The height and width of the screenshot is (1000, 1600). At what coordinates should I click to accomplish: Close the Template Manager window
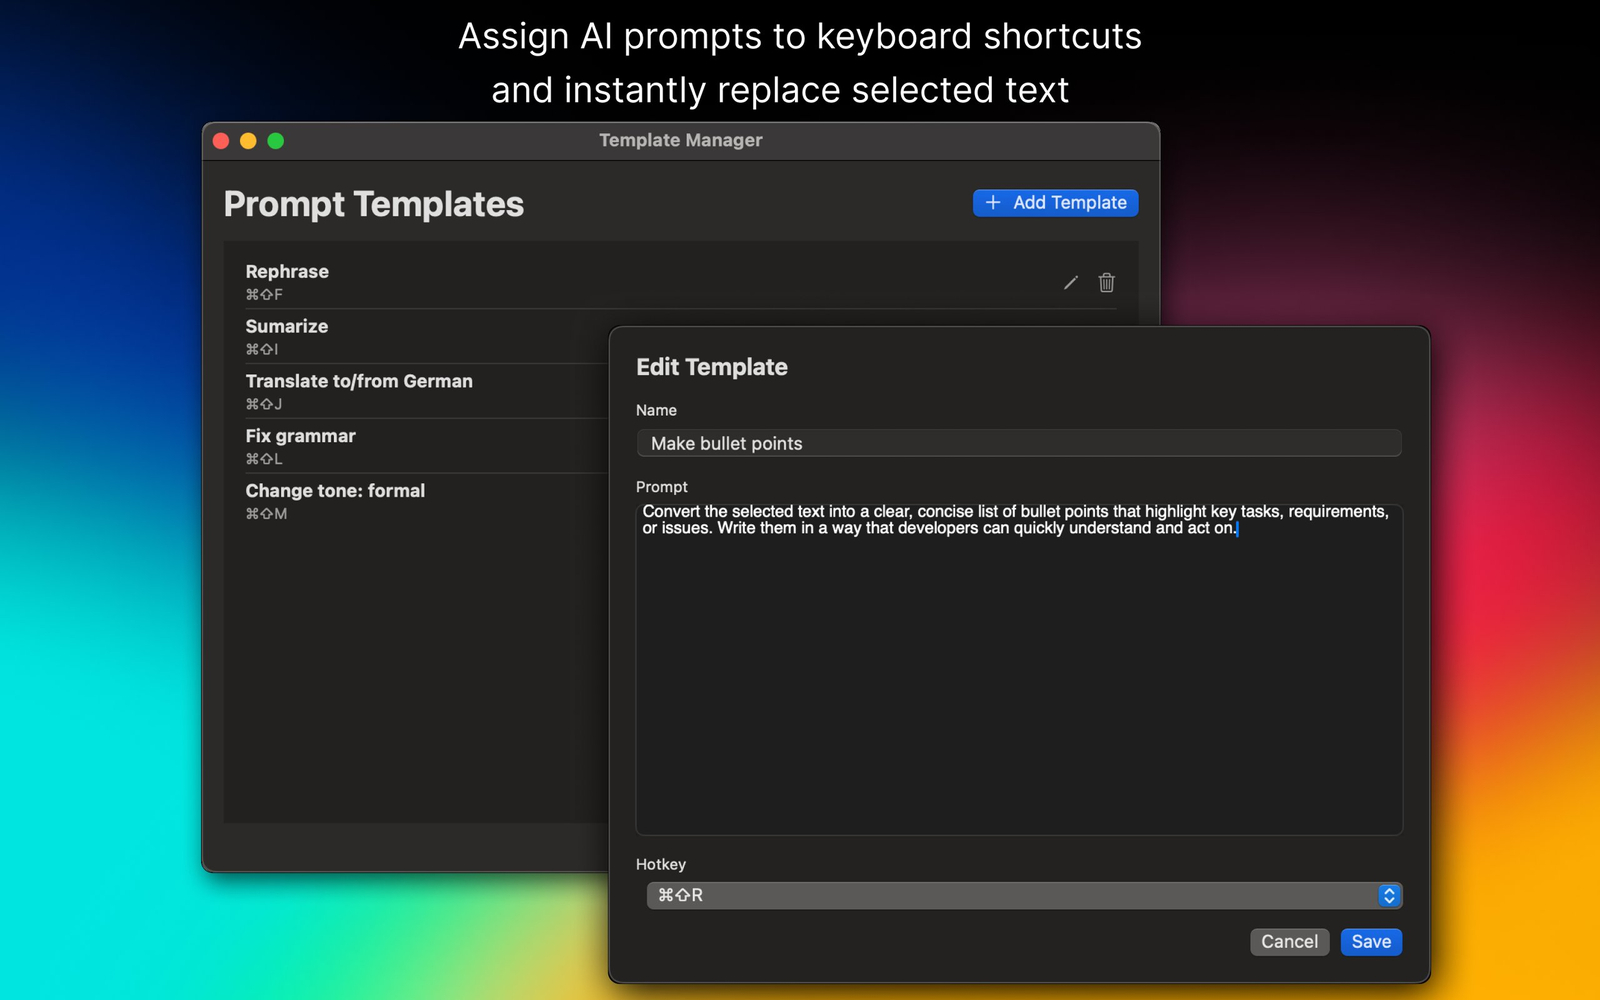pos(221,141)
